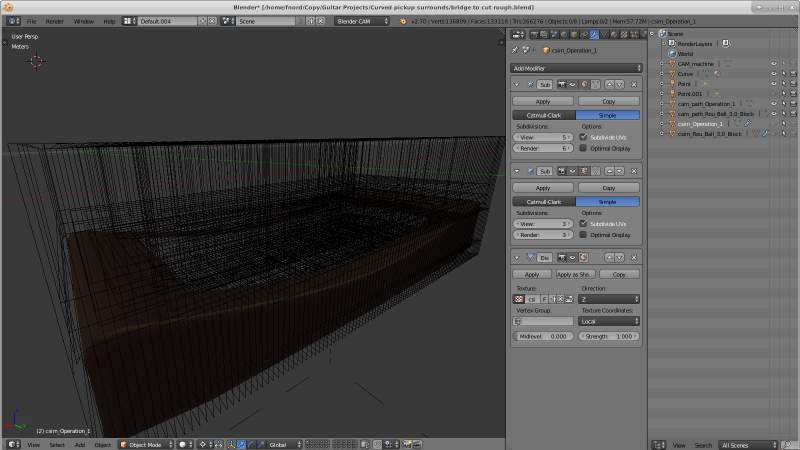The height and width of the screenshot is (450, 800).
Task: Click the Displace Strength slider field
Action: tap(610, 336)
